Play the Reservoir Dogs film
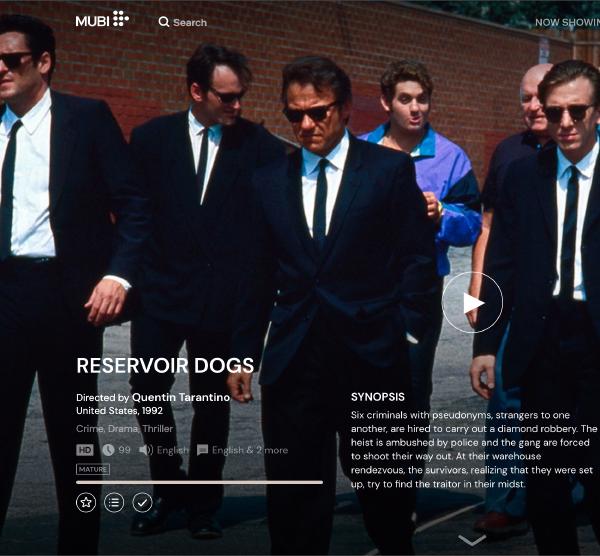The height and width of the screenshot is (556, 600). [x=472, y=303]
